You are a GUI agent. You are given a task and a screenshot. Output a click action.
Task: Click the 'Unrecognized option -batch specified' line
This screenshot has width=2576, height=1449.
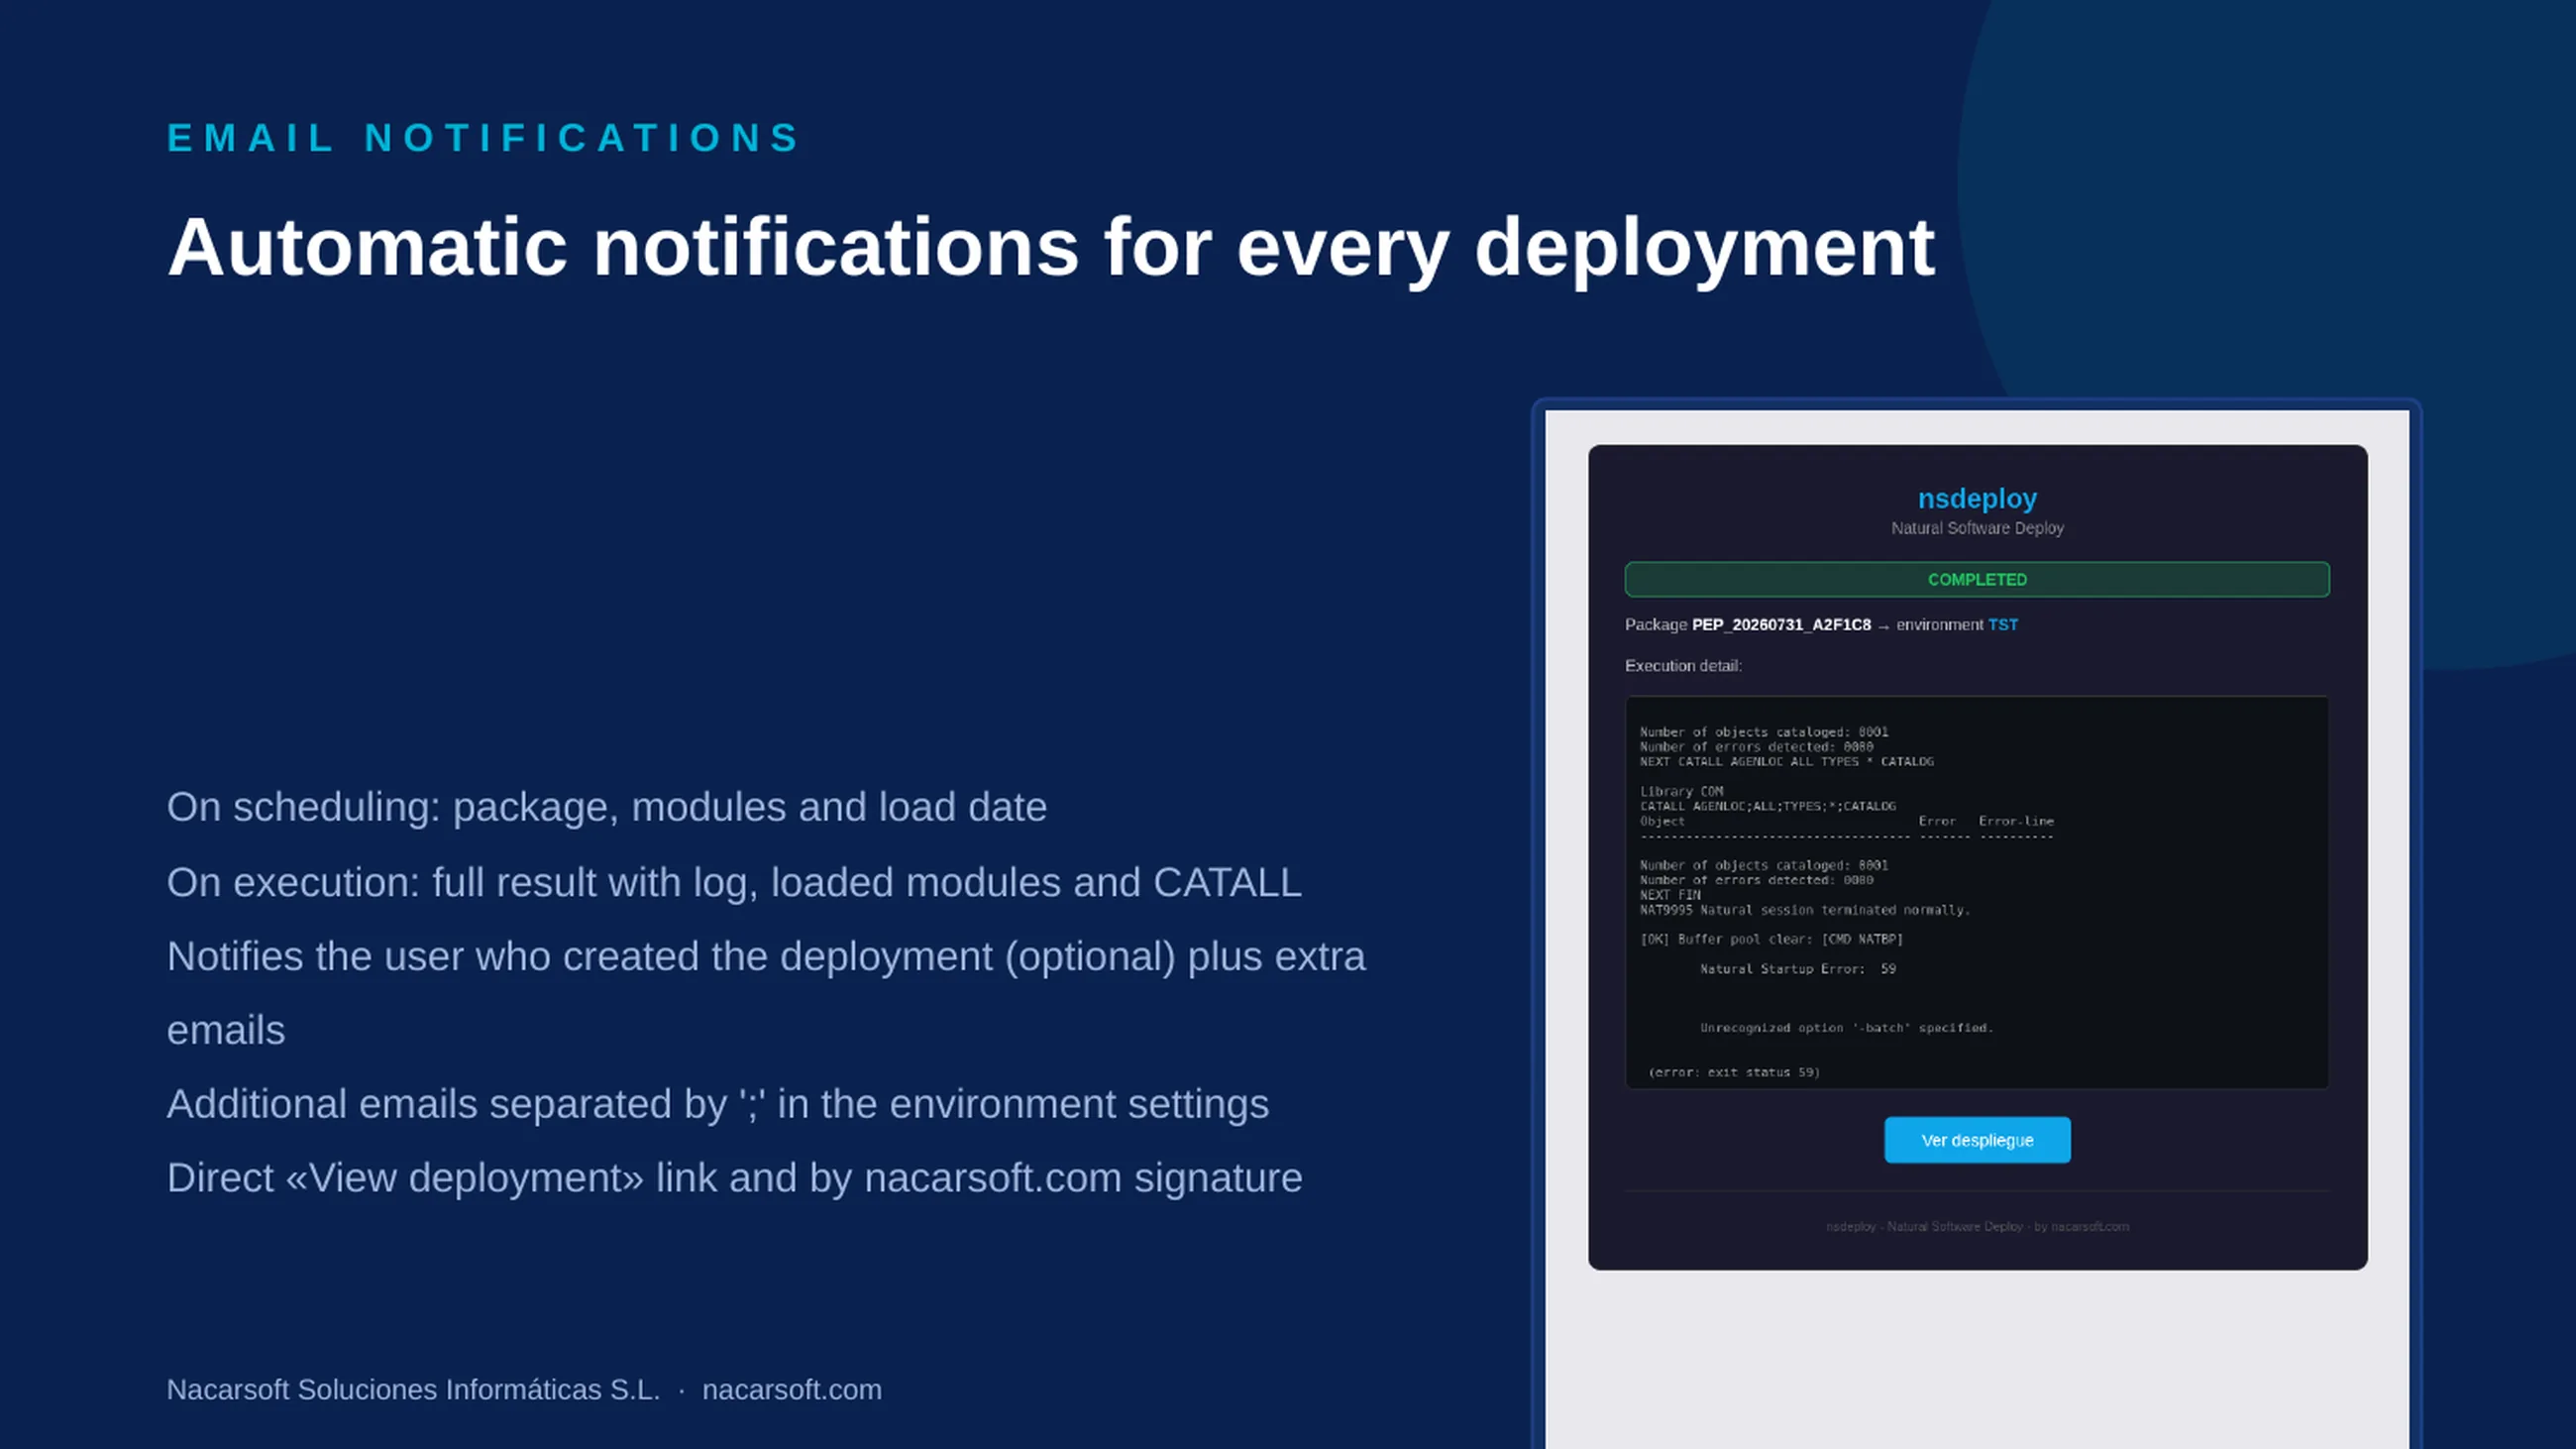click(x=1846, y=1028)
